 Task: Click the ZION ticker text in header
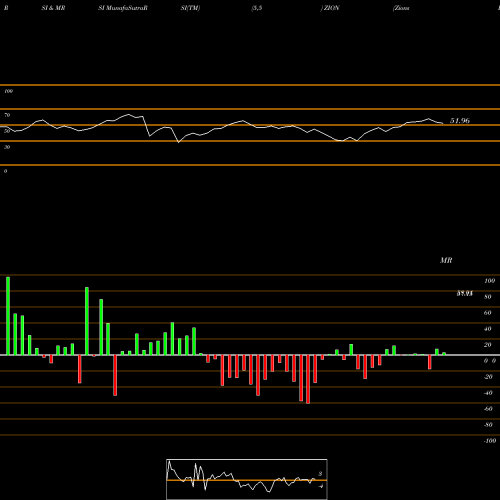[332, 8]
